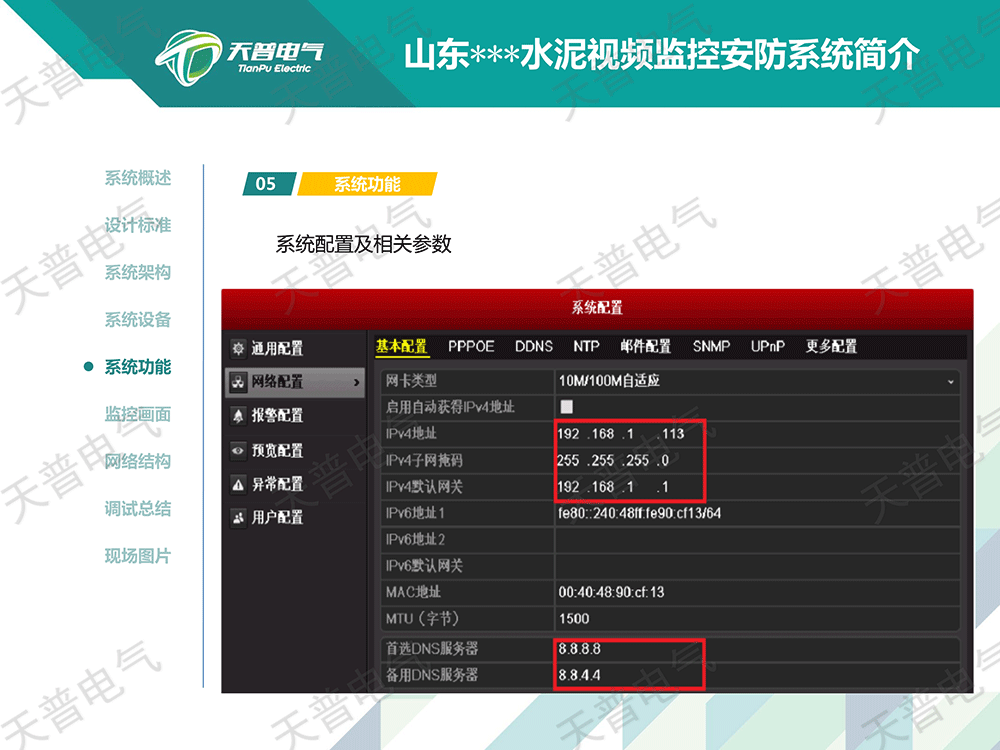The width and height of the screenshot is (1000, 750).
Task: Select the warning triangle icon beside 异常配置
Action: point(238,485)
